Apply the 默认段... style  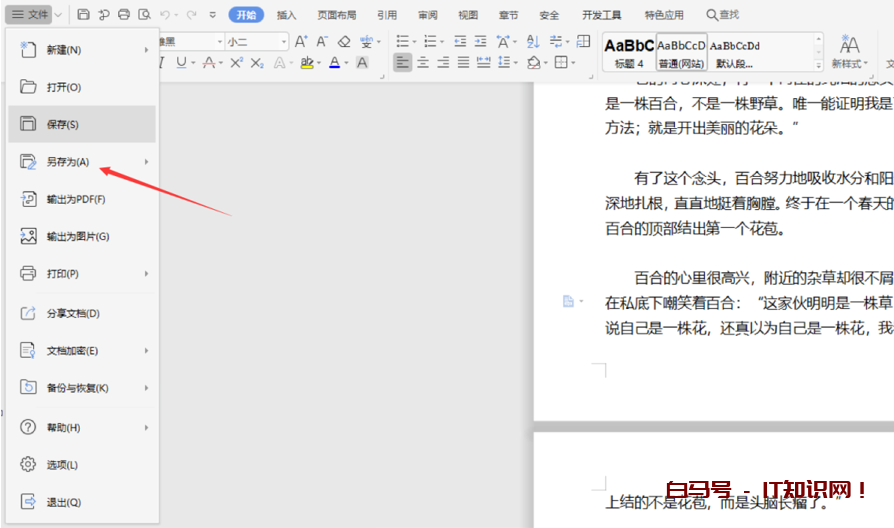pyautogui.click(x=734, y=52)
